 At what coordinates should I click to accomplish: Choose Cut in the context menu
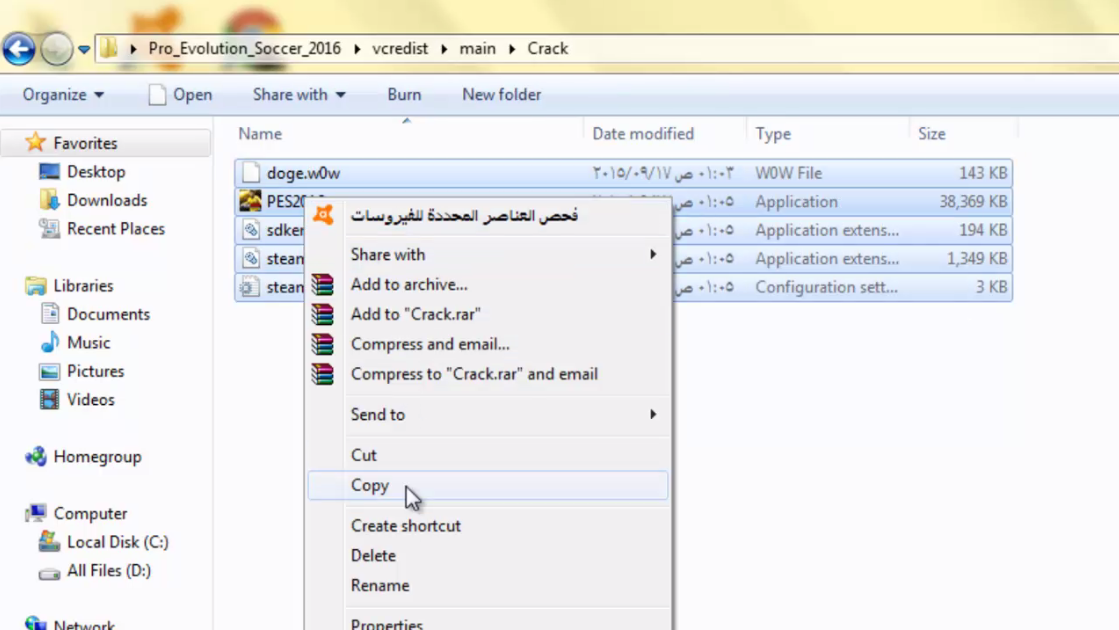488,455
